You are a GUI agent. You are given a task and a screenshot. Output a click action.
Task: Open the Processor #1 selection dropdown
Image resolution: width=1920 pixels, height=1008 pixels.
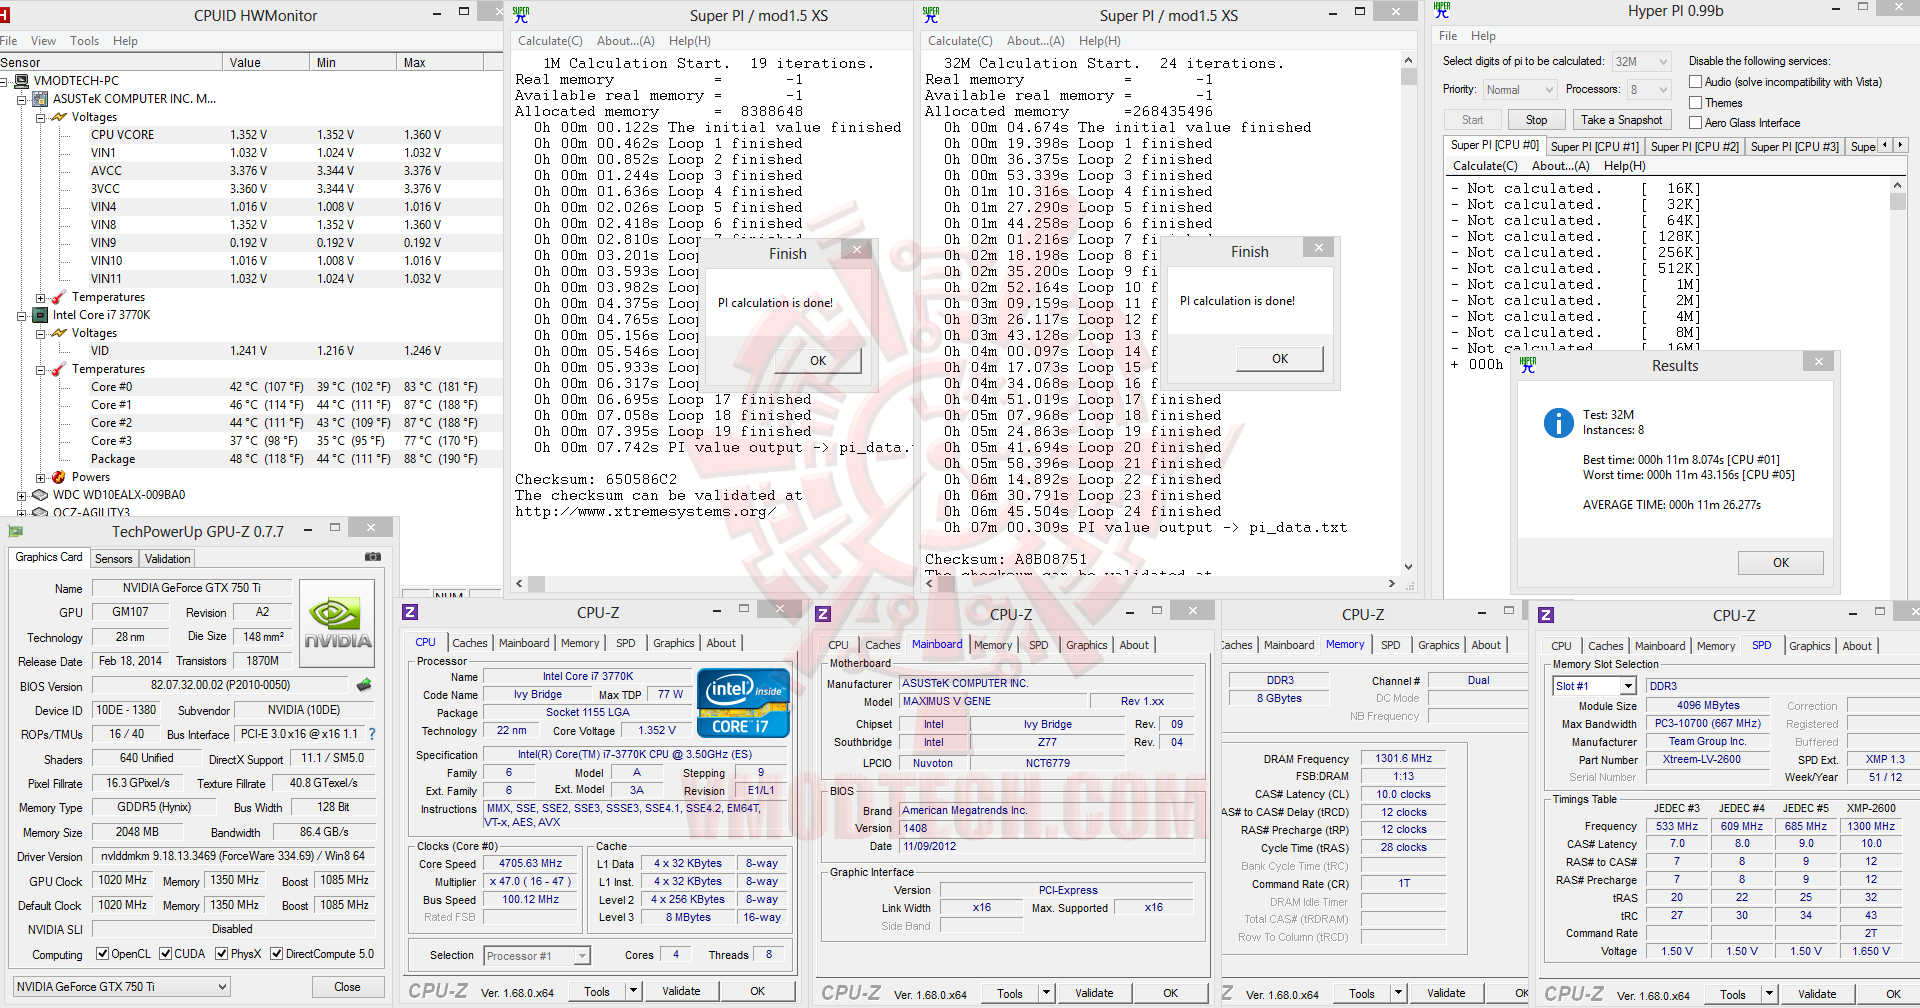[537, 956]
